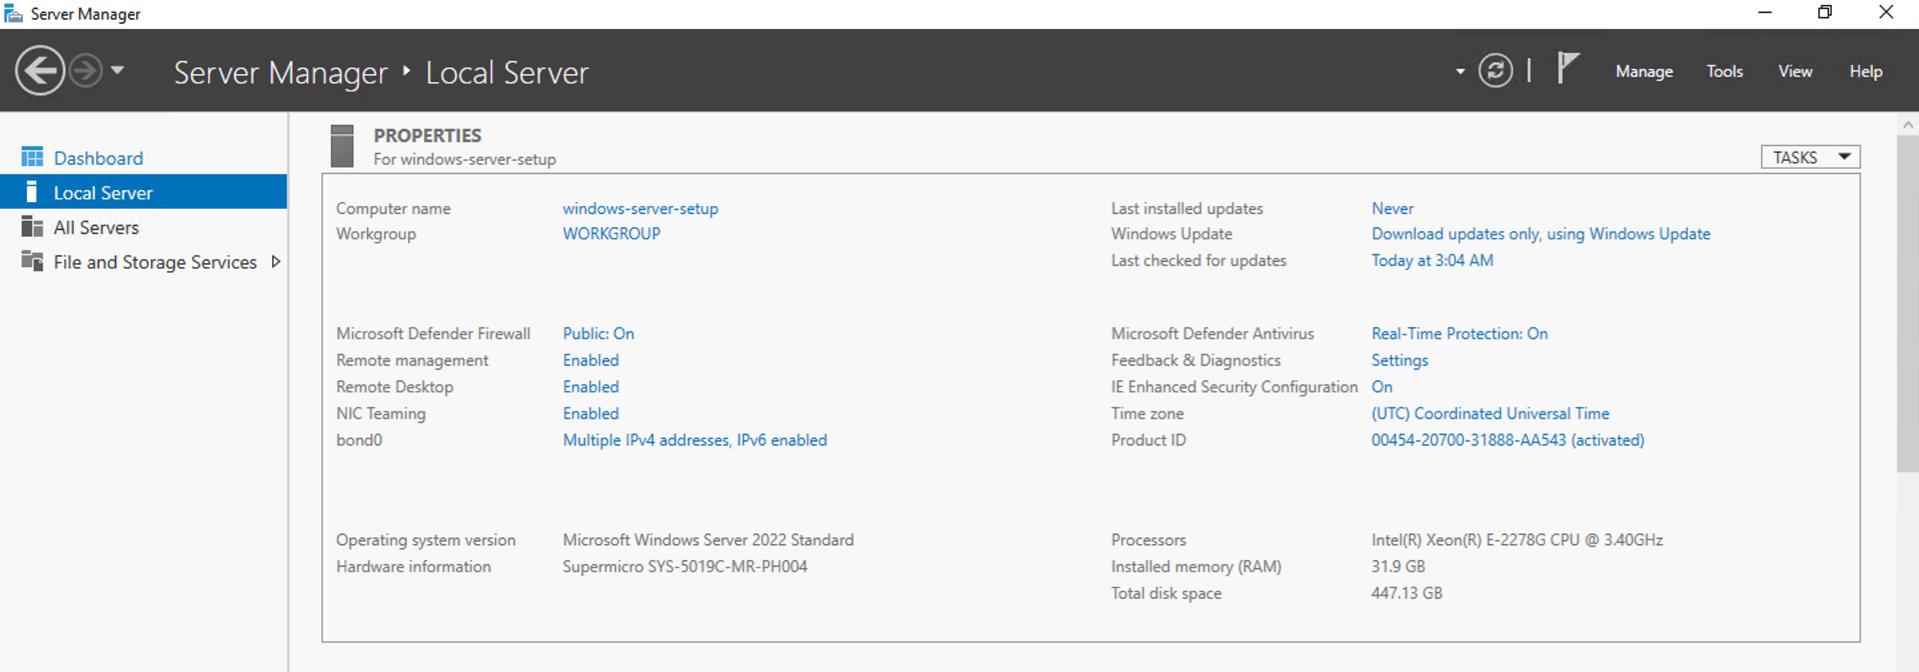Open Feedback & Diagnostics Settings link
Image resolution: width=1919 pixels, height=672 pixels.
[x=1399, y=360]
